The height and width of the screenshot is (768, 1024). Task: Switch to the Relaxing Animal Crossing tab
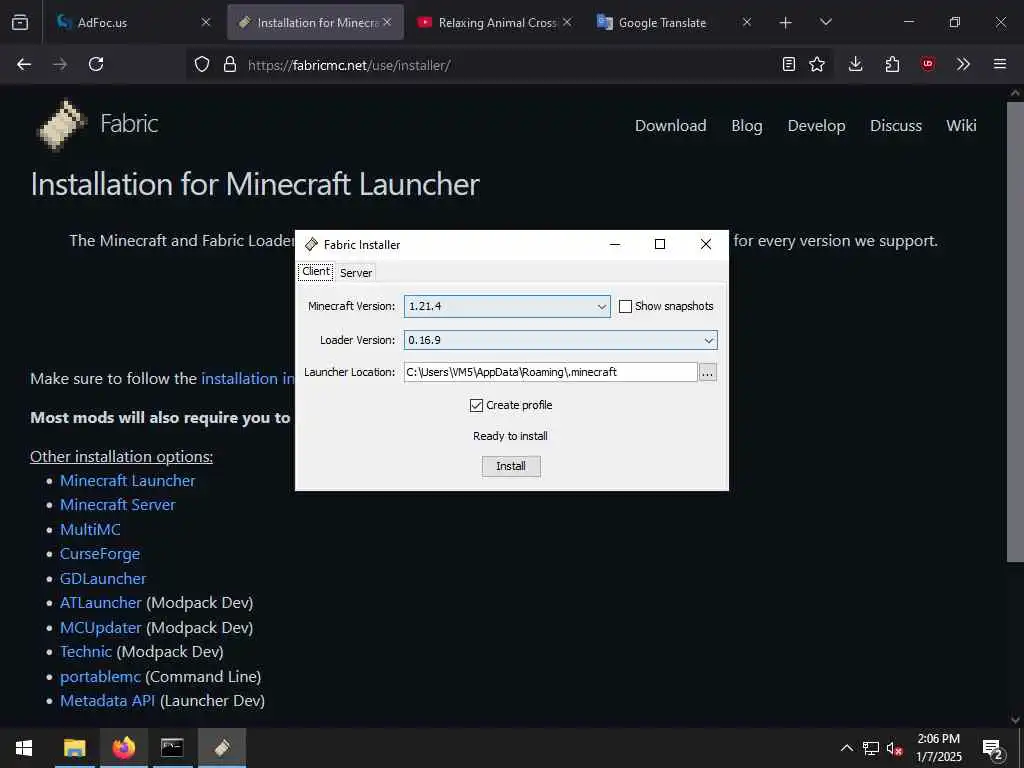click(x=496, y=22)
